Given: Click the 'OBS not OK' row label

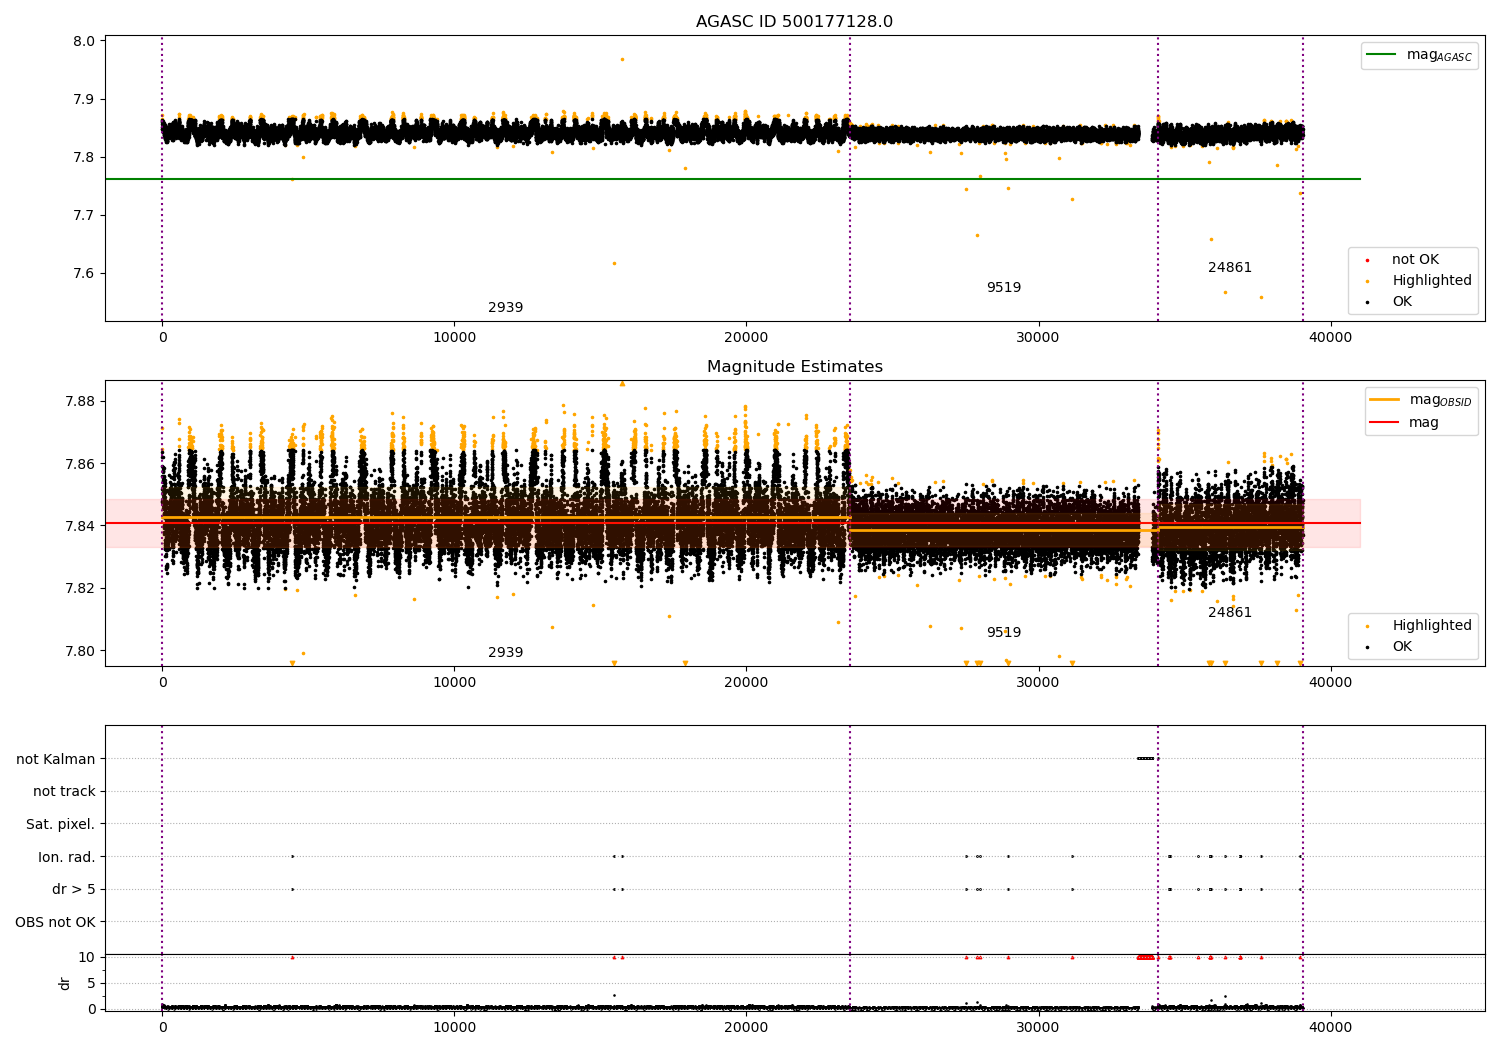Looking at the screenshot, I should pyautogui.click(x=55, y=922).
